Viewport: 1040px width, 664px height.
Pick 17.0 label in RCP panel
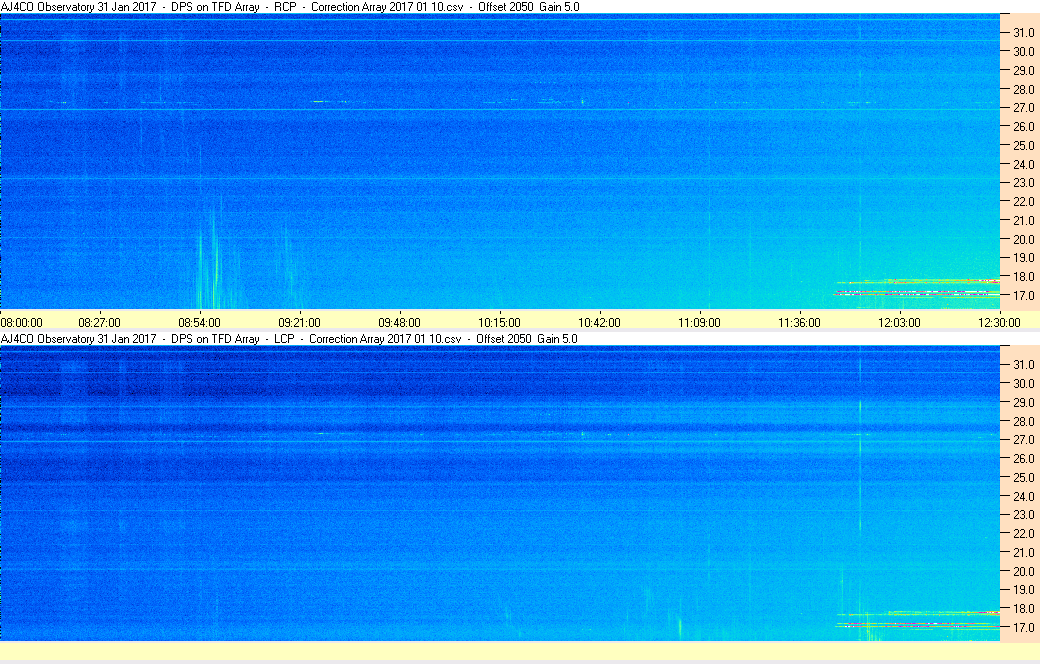(x=1023, y=295)
